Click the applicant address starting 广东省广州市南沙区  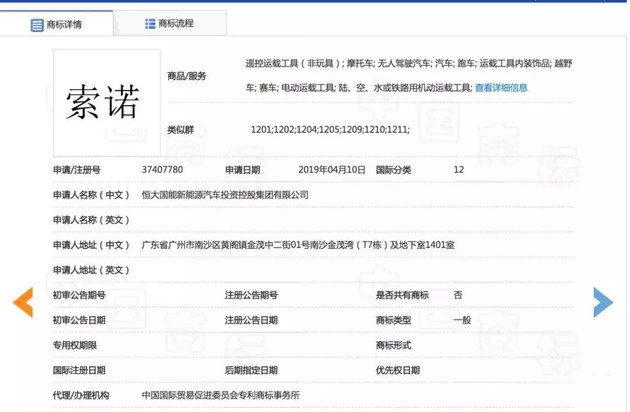click(298, 245)
